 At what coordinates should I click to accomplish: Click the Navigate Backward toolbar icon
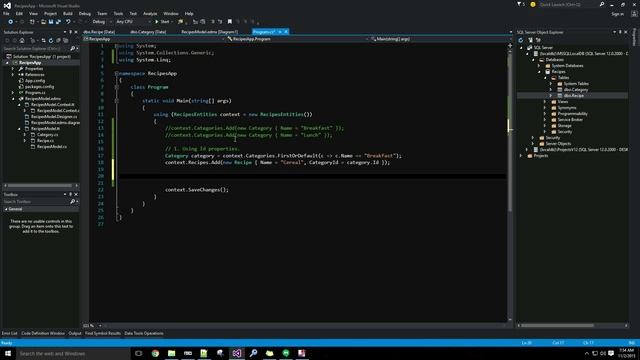(10, 22)
